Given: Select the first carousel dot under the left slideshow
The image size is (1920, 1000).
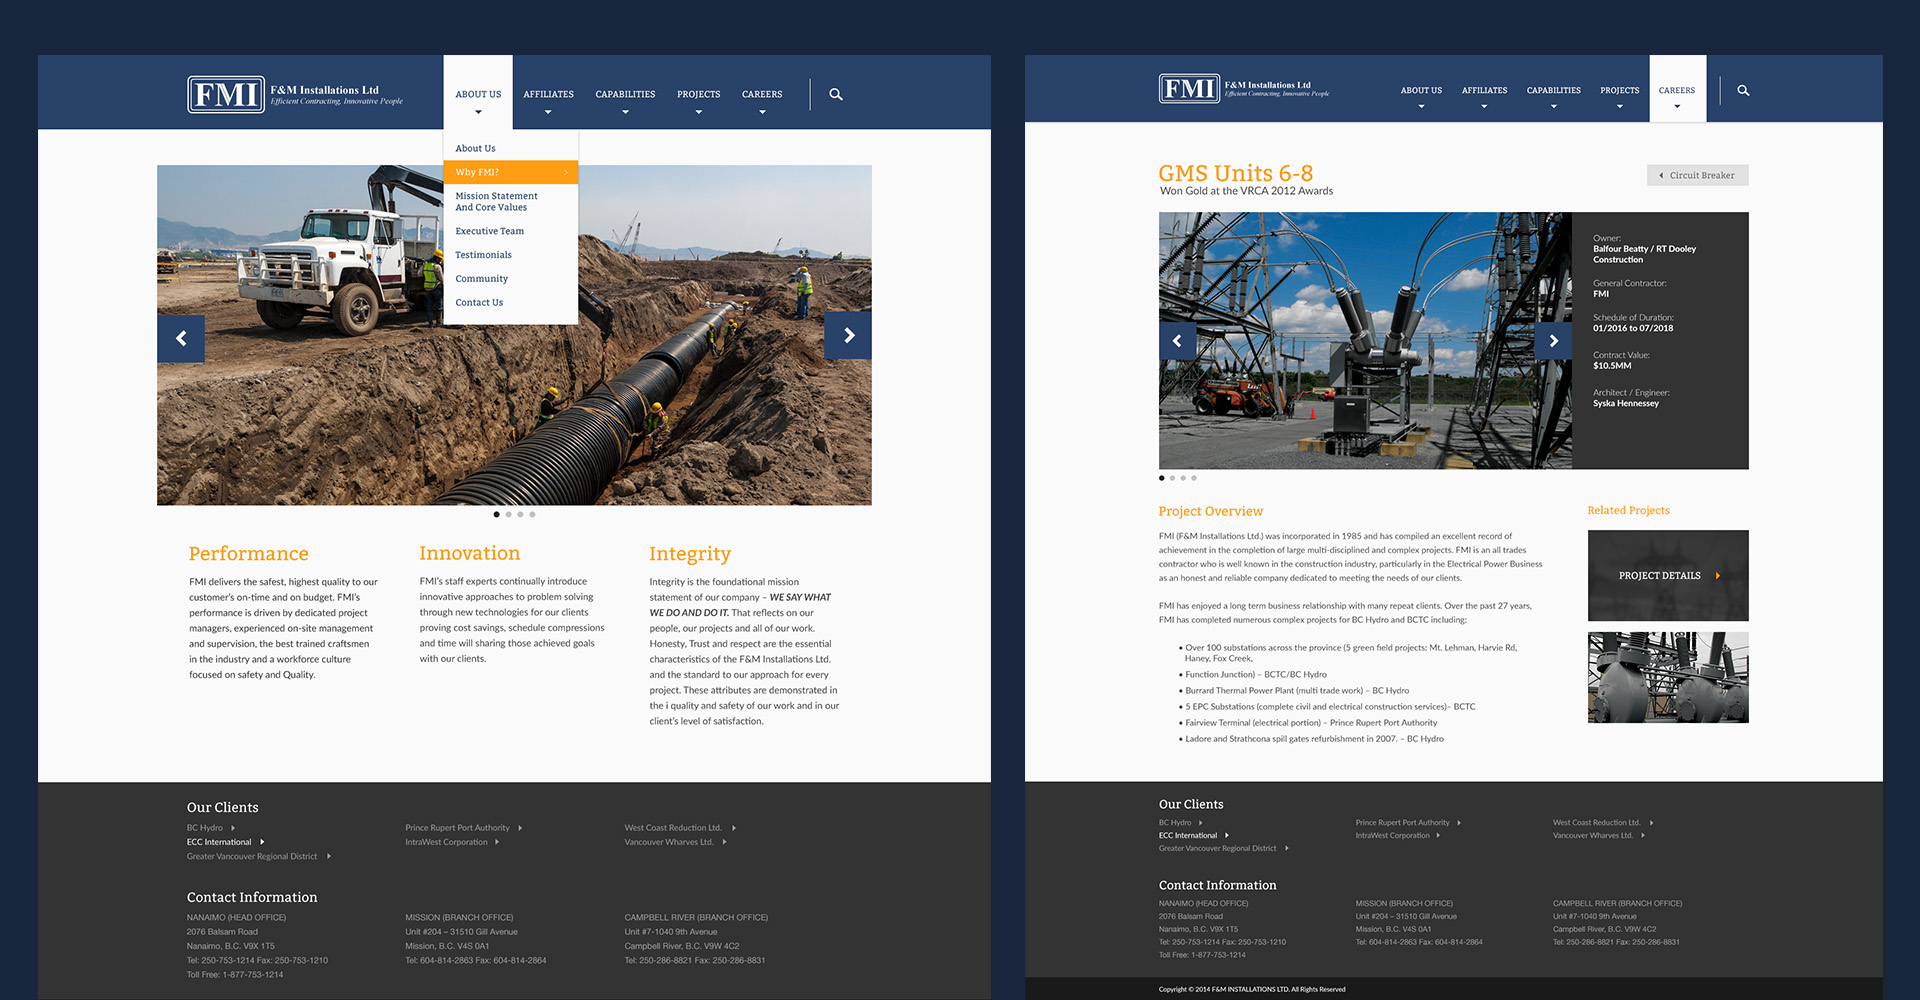Looking at the screenshot, I should click(497, 514).
